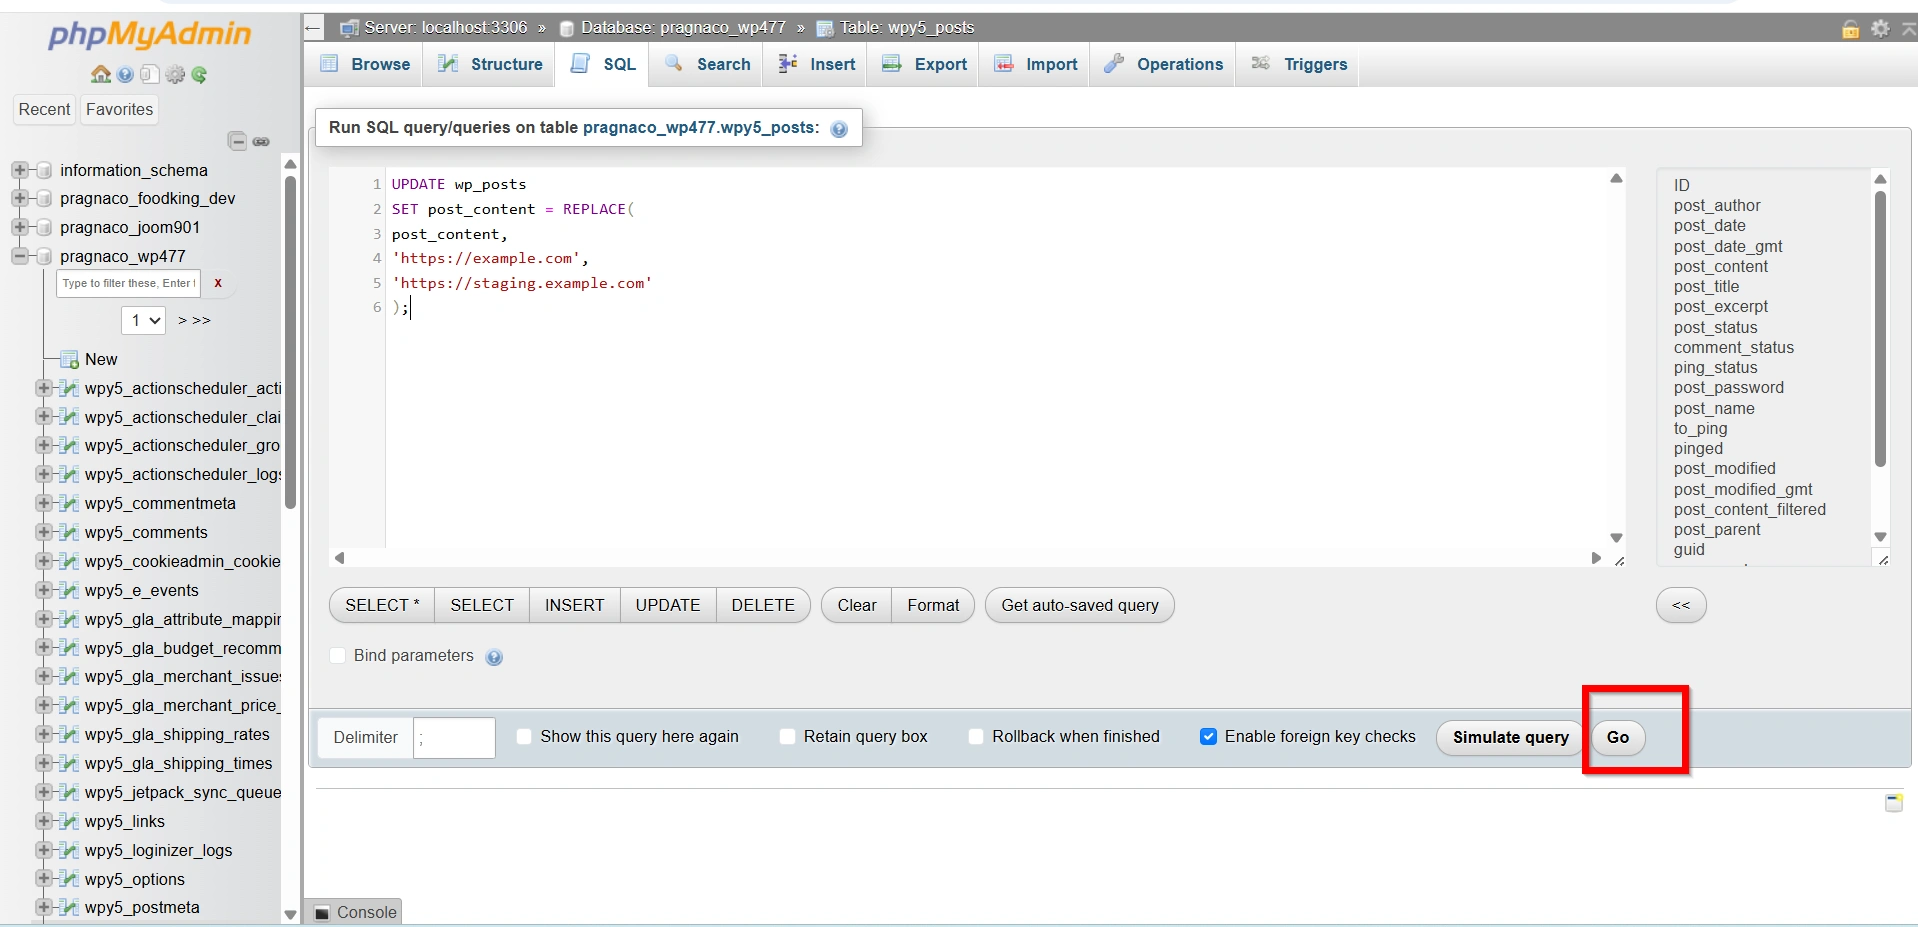This screenshot has width=1918, height=927.
Task: Click the wpy5_links table structure icon
Action: (69, 821)
